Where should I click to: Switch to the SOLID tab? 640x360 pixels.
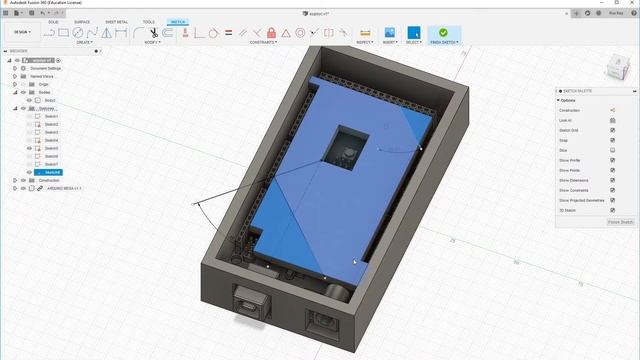coord(53,22)
